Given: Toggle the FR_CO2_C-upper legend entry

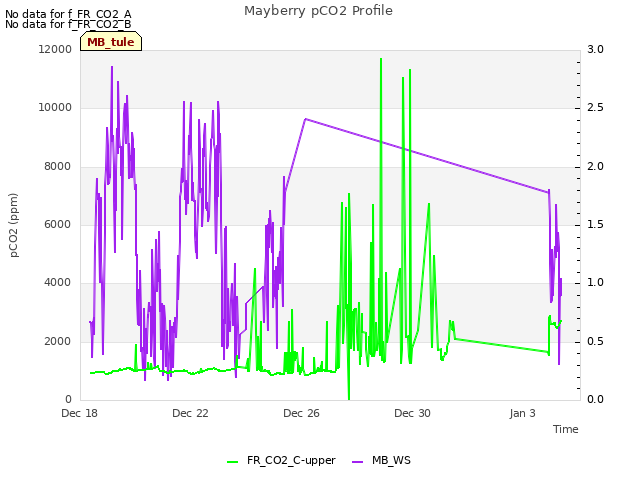Looking at the screenshot, I should click(281, 460).
